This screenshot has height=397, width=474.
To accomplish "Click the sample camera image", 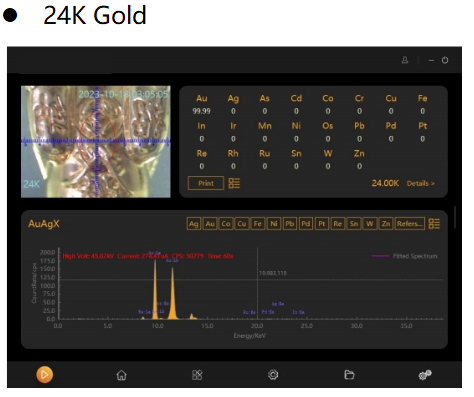I will 96,142.
